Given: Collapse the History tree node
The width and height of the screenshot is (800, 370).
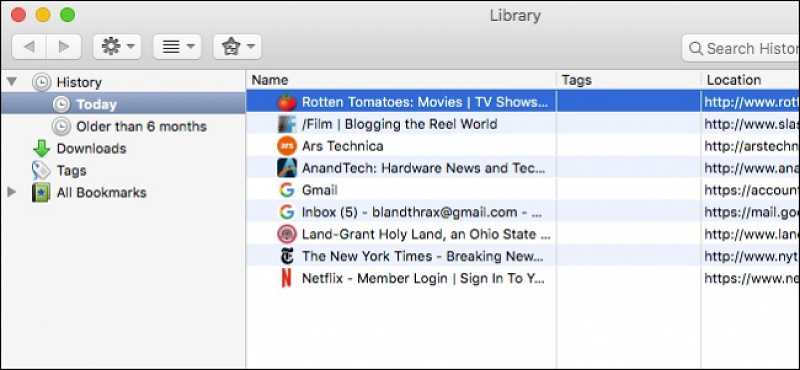Looking at the screenshot, I should point(12,82).
